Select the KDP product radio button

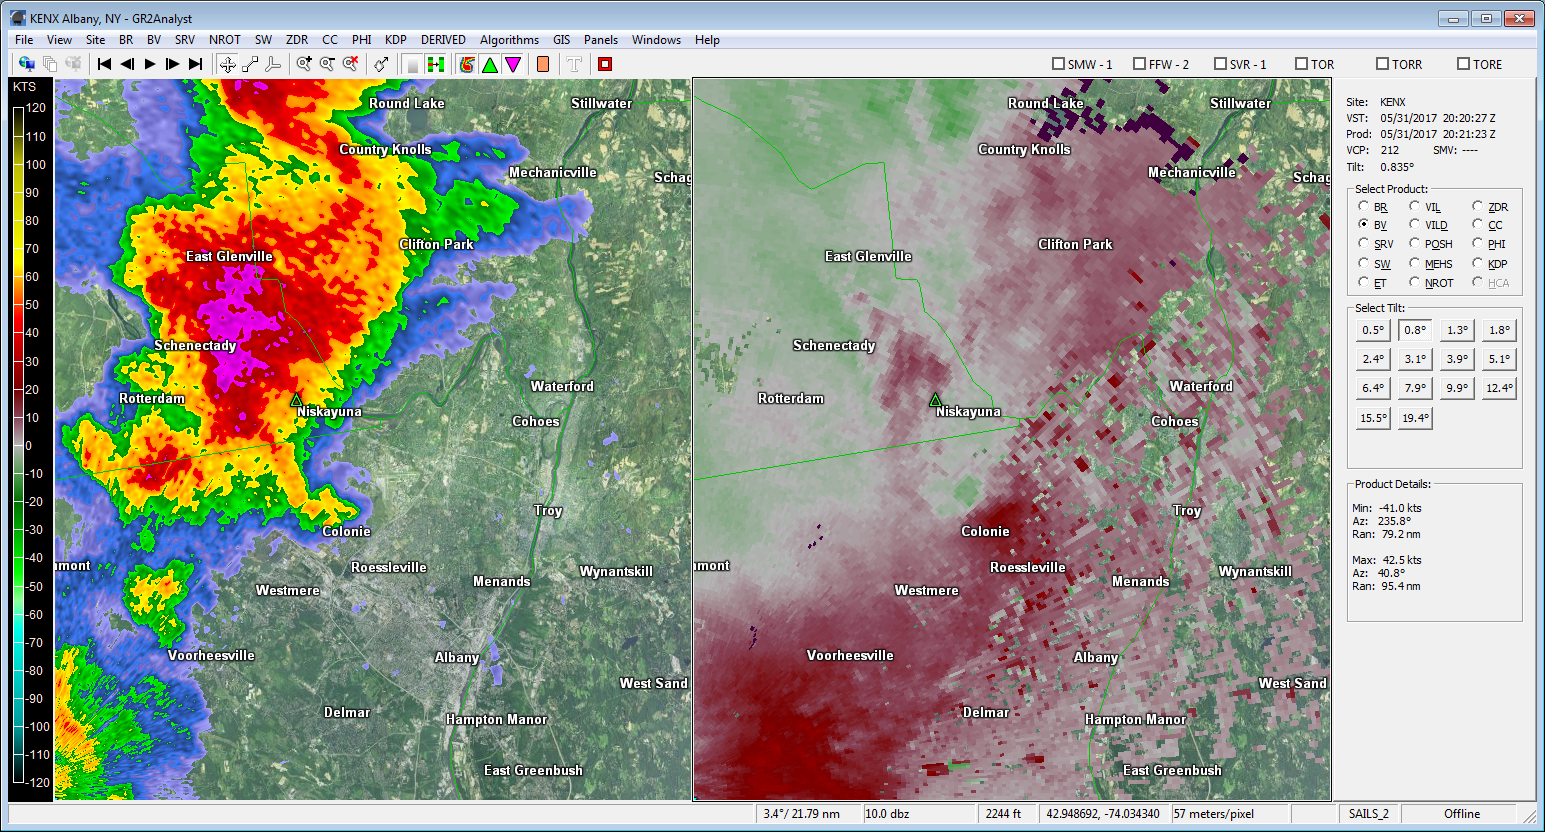coord(1478,263)
